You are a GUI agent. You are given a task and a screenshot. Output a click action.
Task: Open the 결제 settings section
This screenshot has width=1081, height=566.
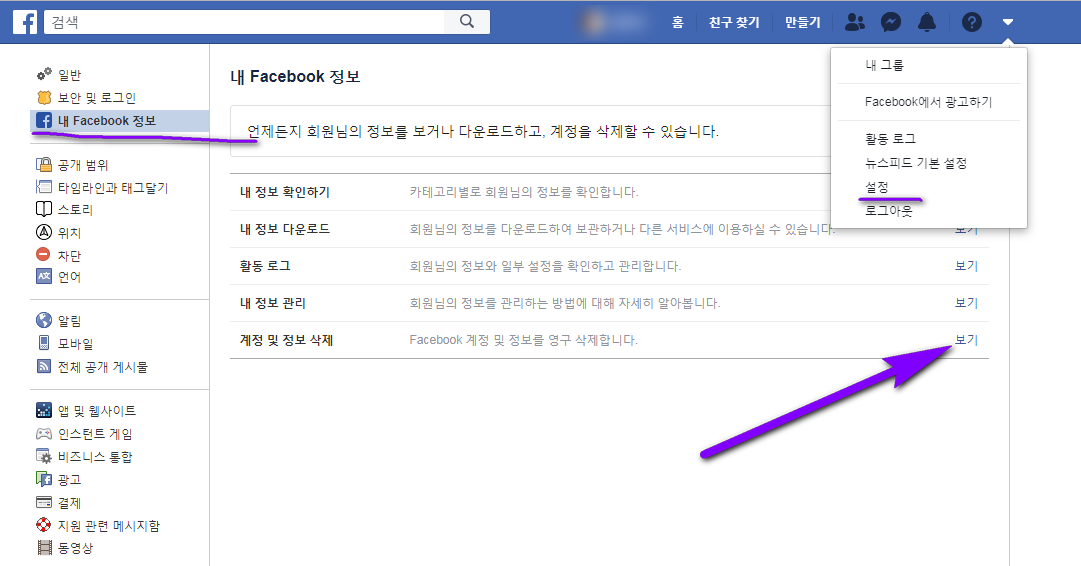[x=70, y=503]
